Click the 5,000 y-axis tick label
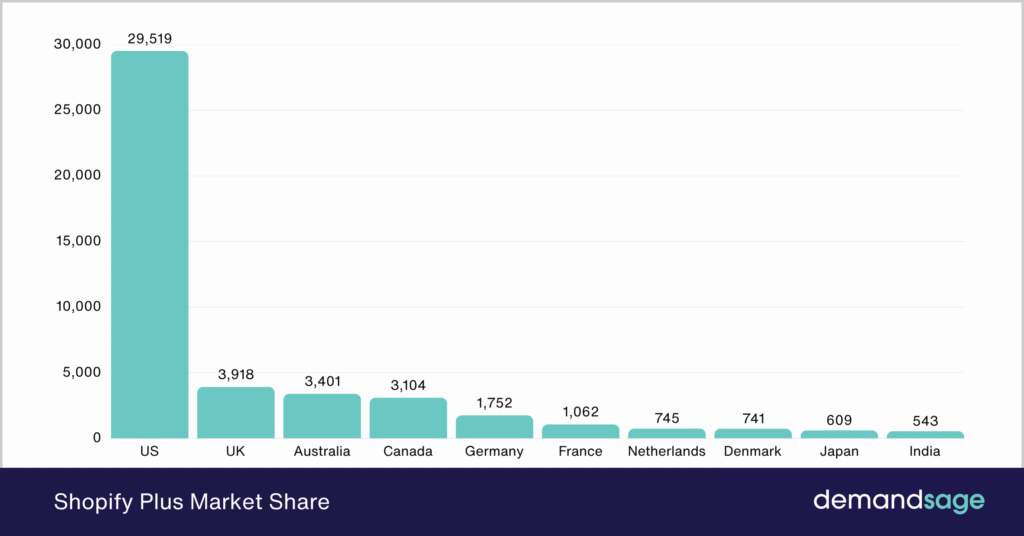Screen dimensions: 1024x536 tap(82, 372)
